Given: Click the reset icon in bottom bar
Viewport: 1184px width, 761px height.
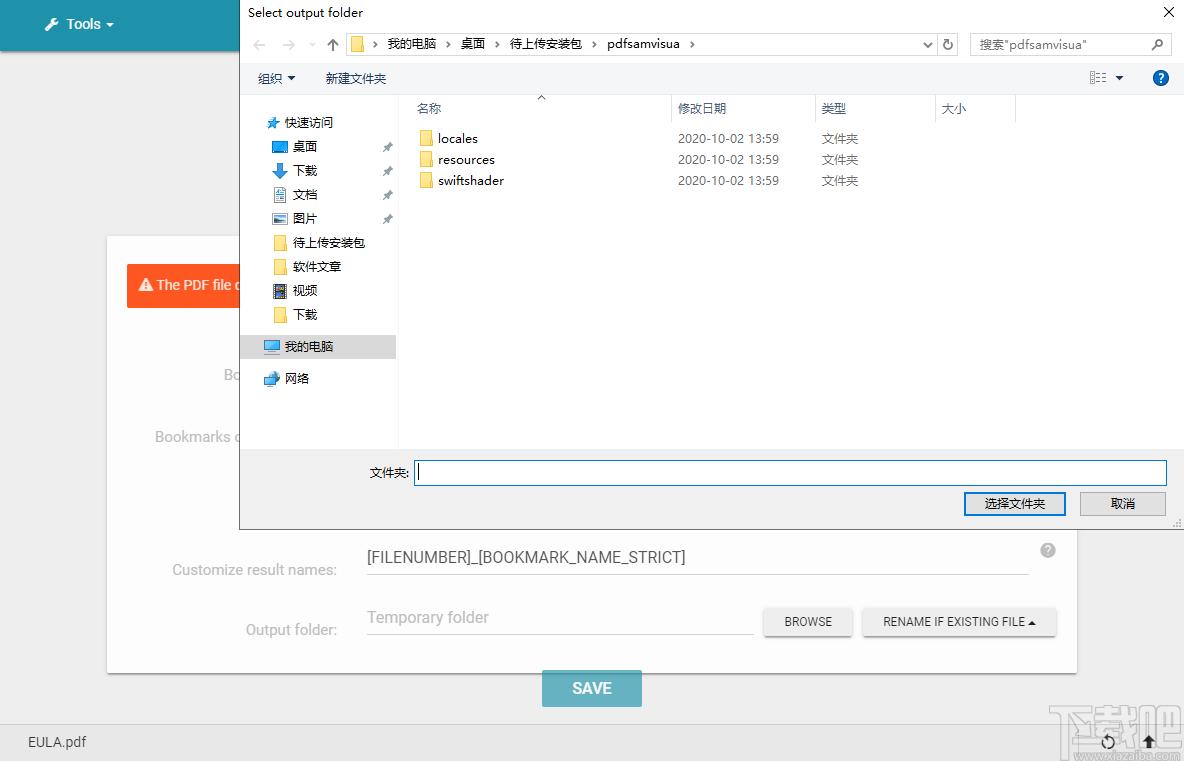Looking at the screenshot, I should click(1108, 742).
